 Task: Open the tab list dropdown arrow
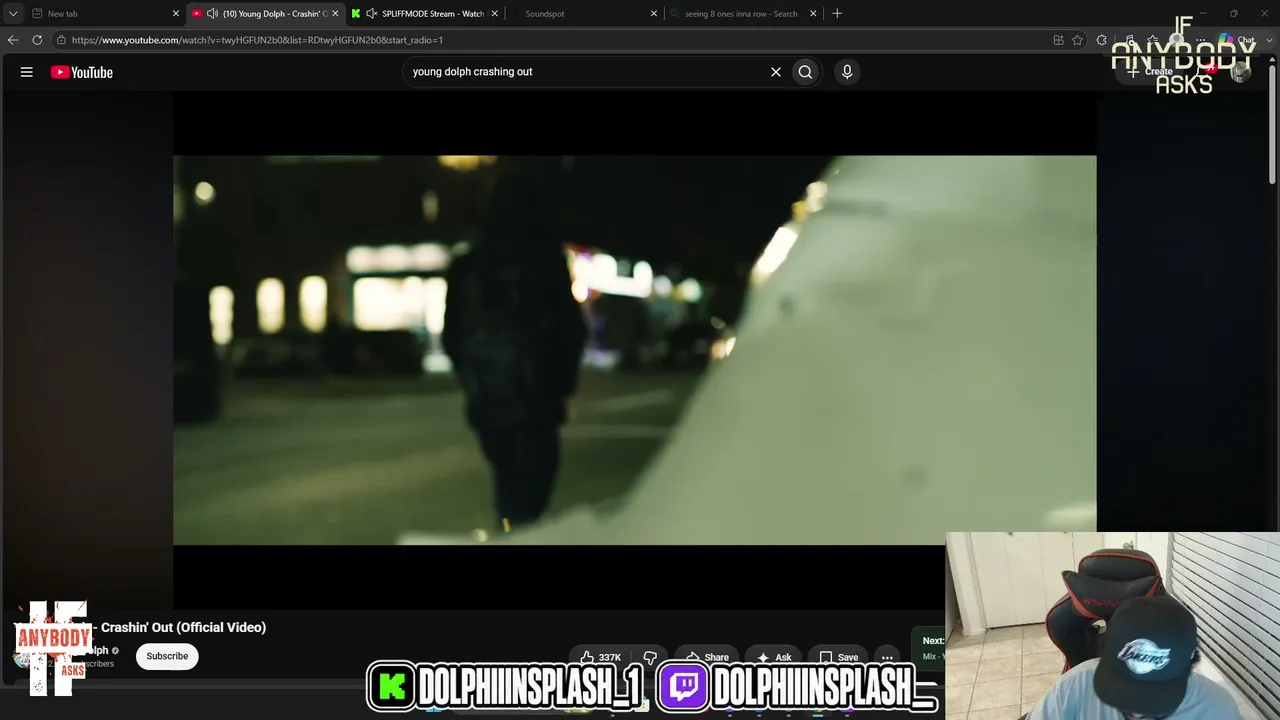(13, 14)
